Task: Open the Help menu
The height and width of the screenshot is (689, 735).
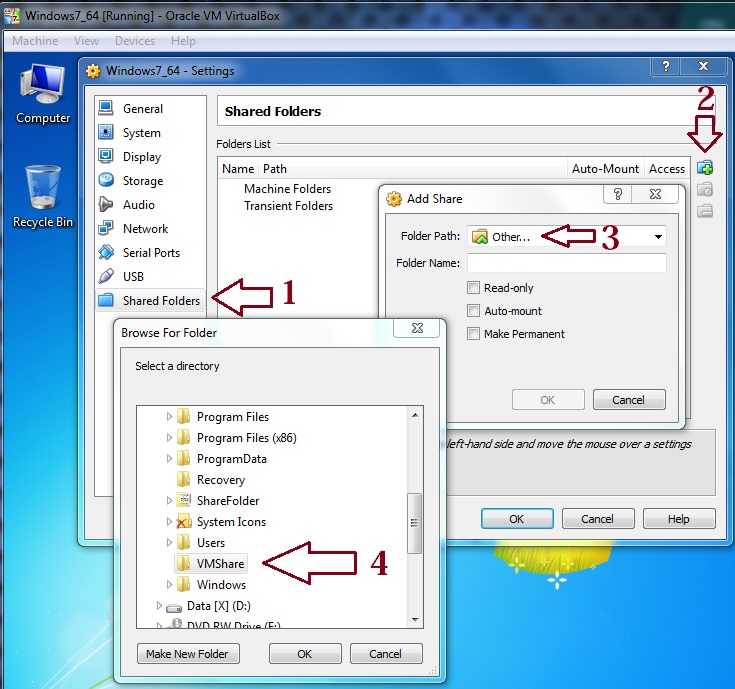Action: 183,41
